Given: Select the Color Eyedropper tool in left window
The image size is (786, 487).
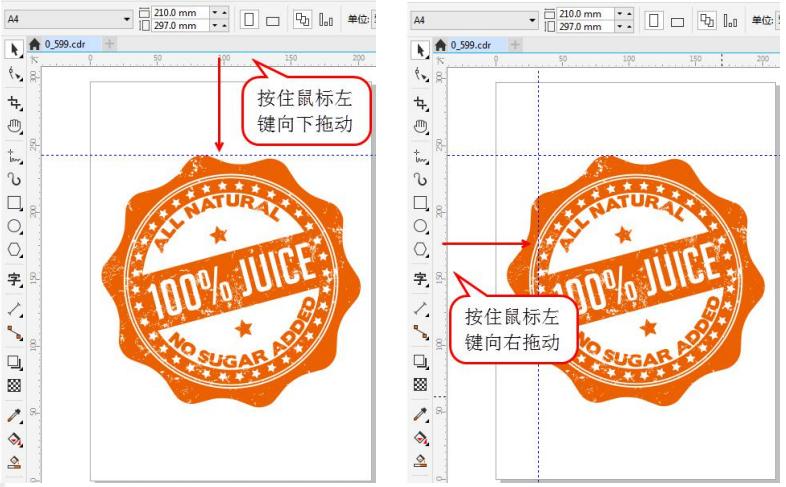Looking at the screenshot, I should 15,416.
